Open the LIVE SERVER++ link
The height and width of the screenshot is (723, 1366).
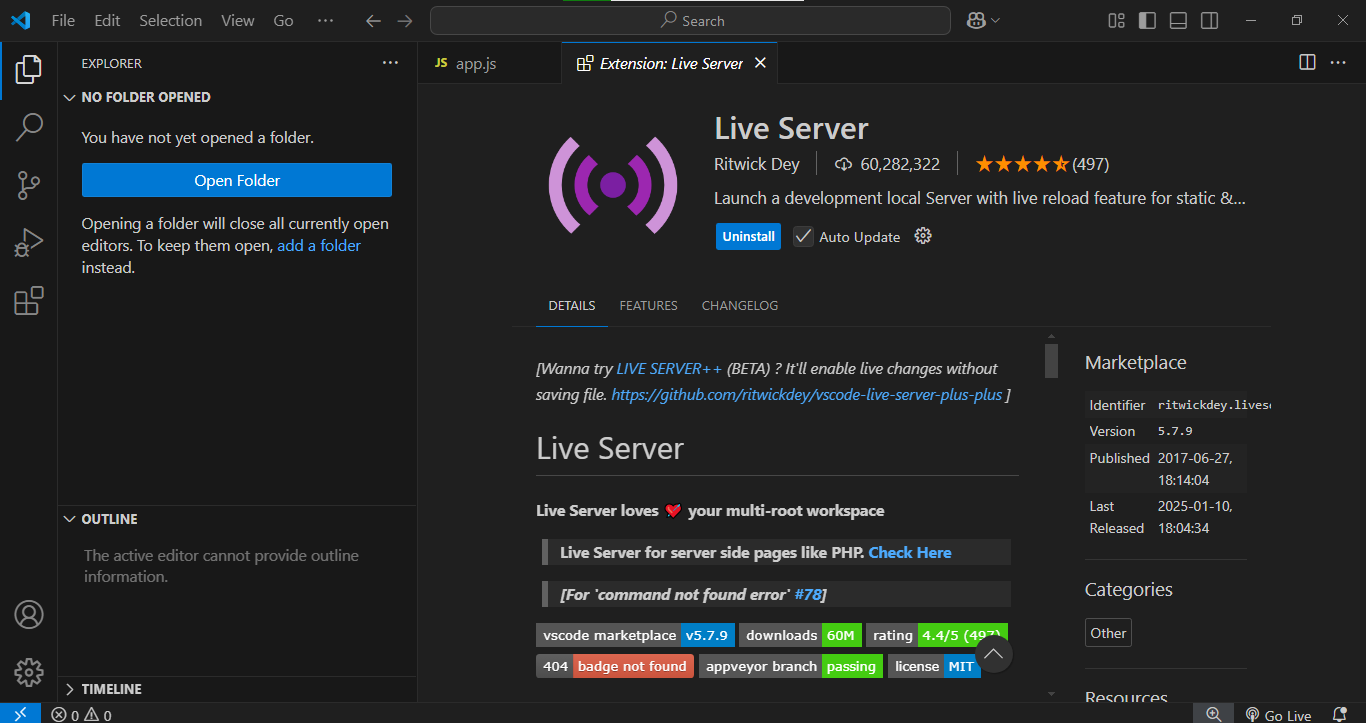pyautogui.click(x=669, y=368)
